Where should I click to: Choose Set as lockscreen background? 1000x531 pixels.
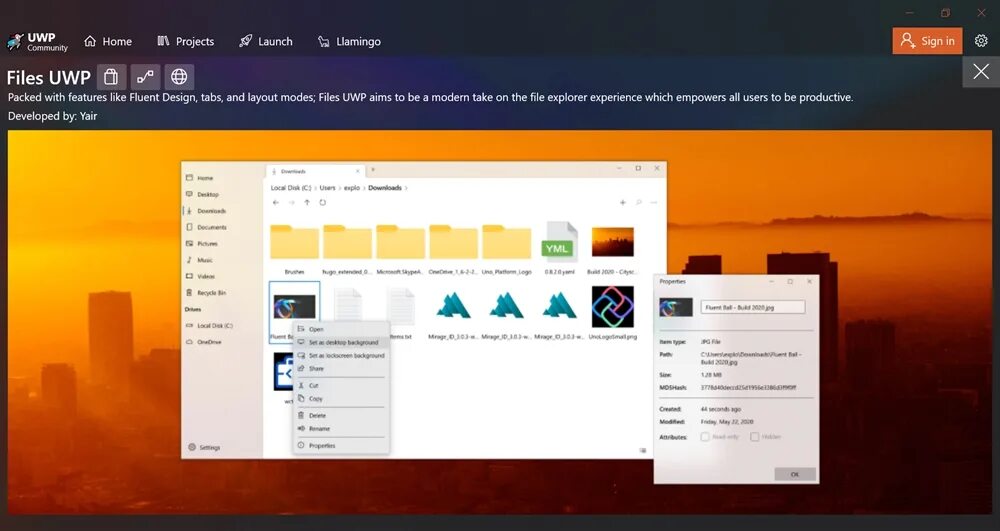click(341, 356)
